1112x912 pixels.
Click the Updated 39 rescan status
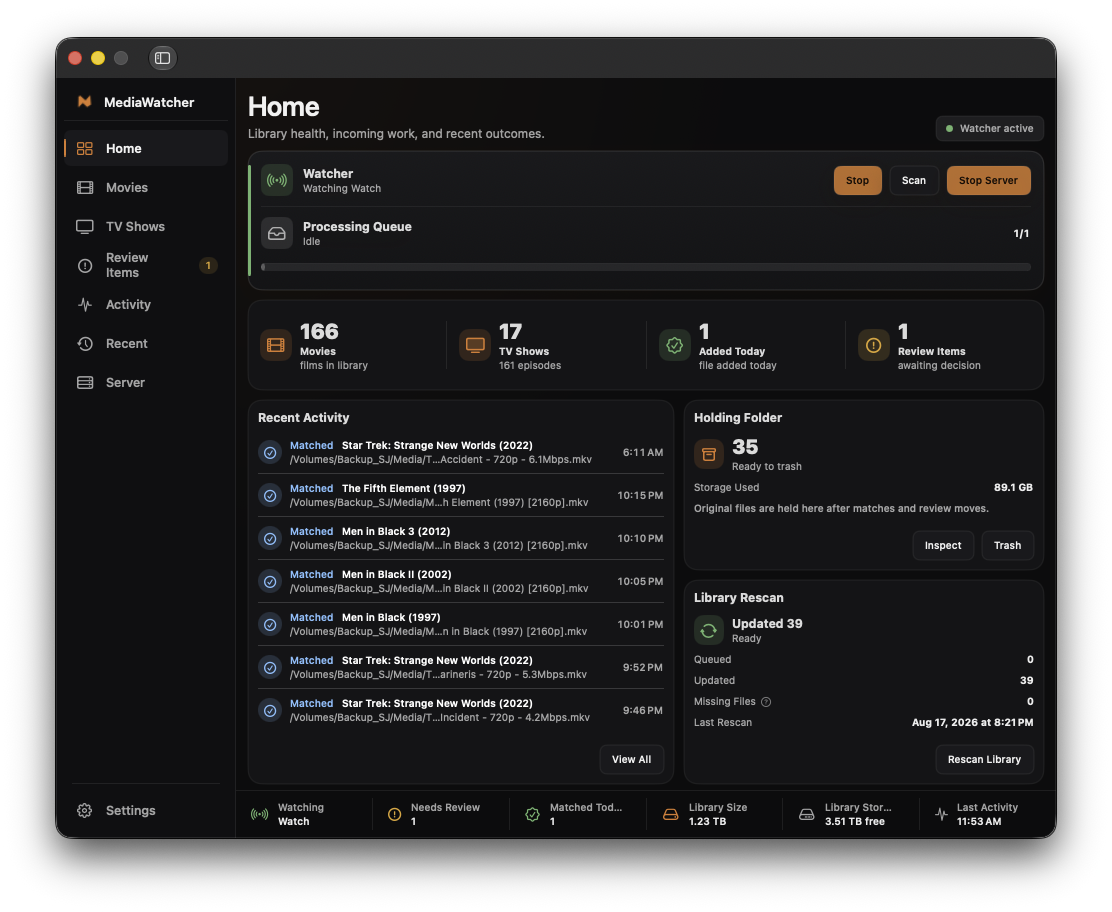tap(767, 624)
